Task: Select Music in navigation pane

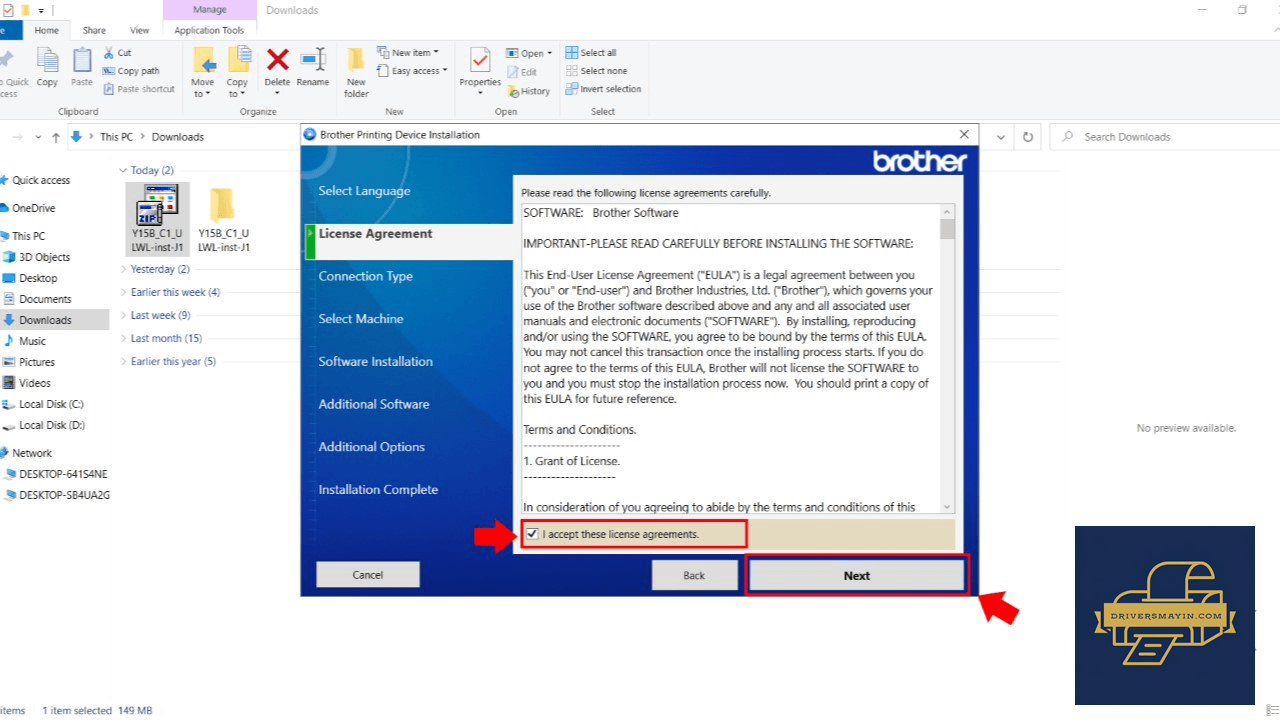Action: pos(32,341)
